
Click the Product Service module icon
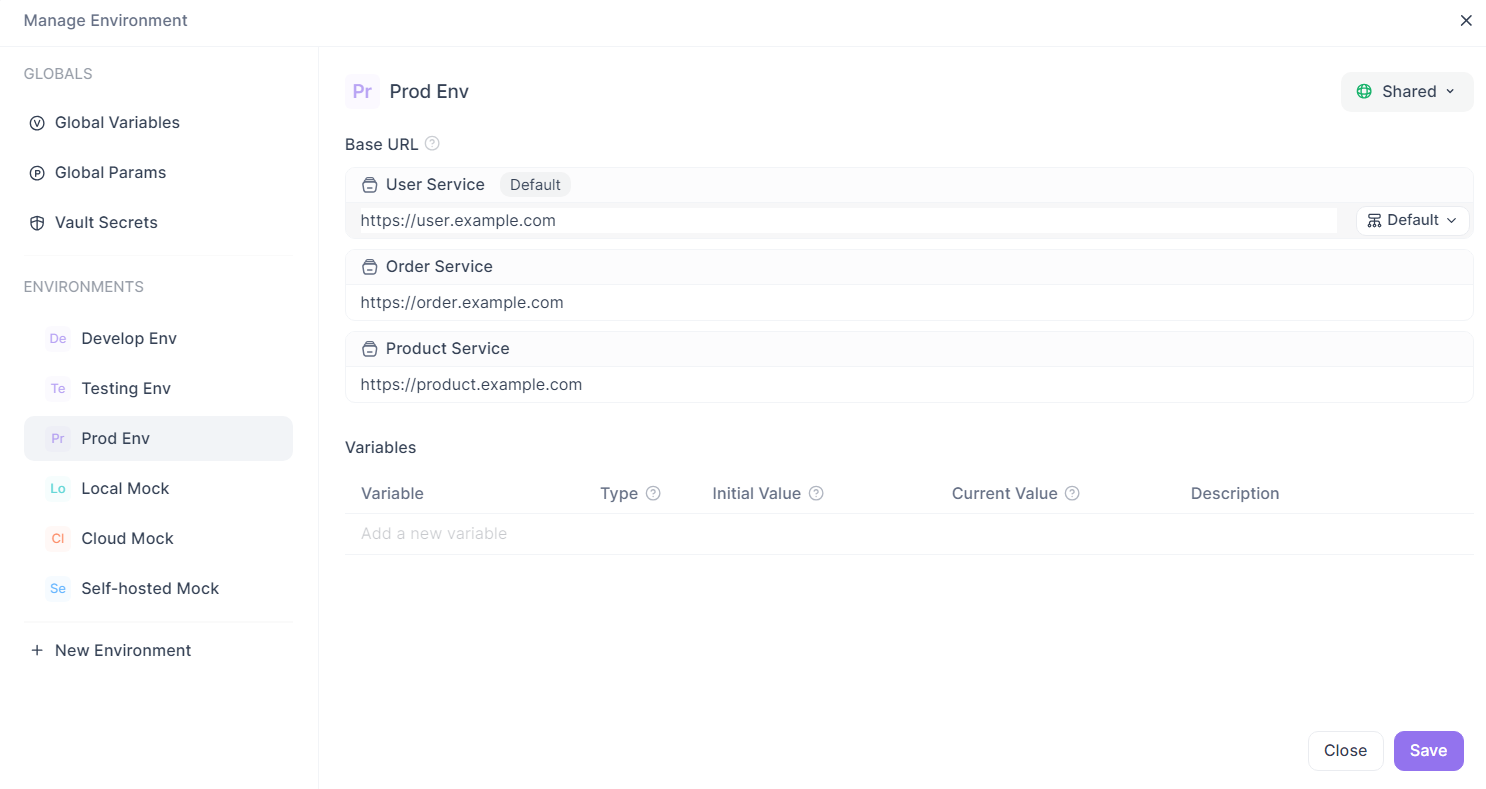370,349
